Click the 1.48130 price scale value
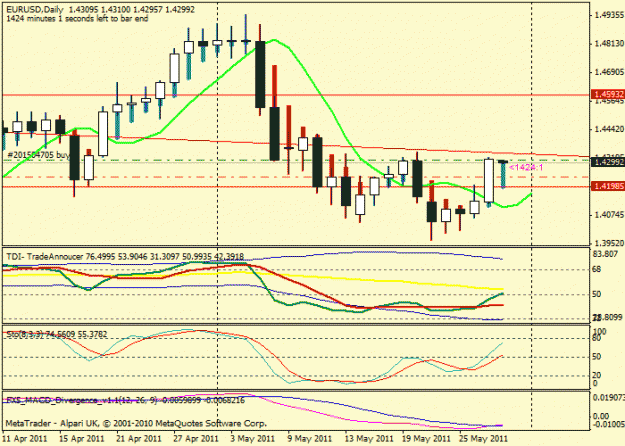 point(609,43)
